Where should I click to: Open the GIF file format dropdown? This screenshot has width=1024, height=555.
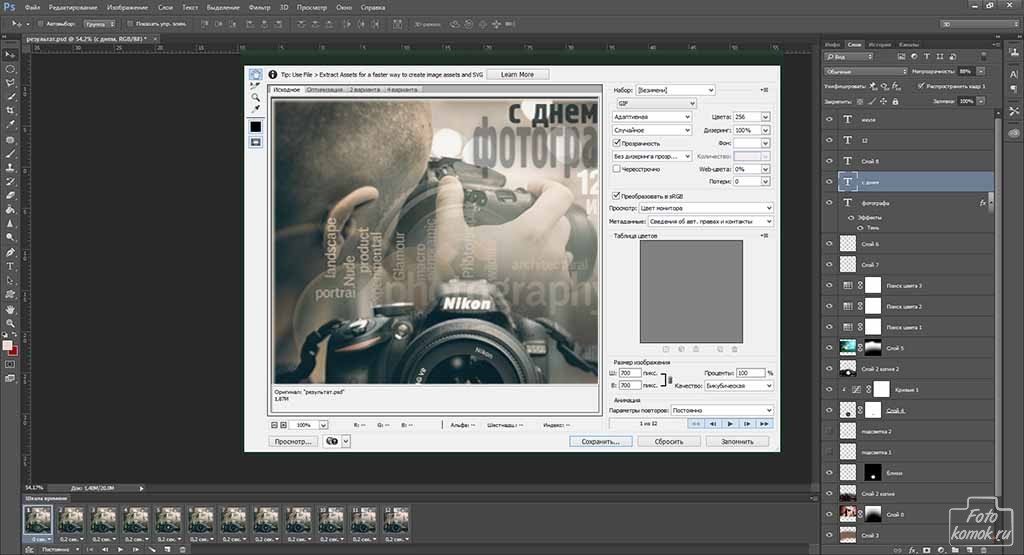656,103
